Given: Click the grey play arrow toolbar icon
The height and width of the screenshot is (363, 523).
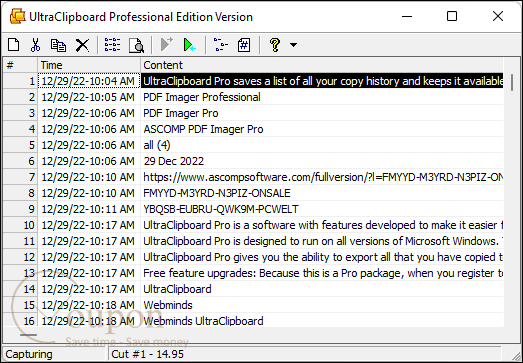Looking at the screenshot, I should pos(166,44).
